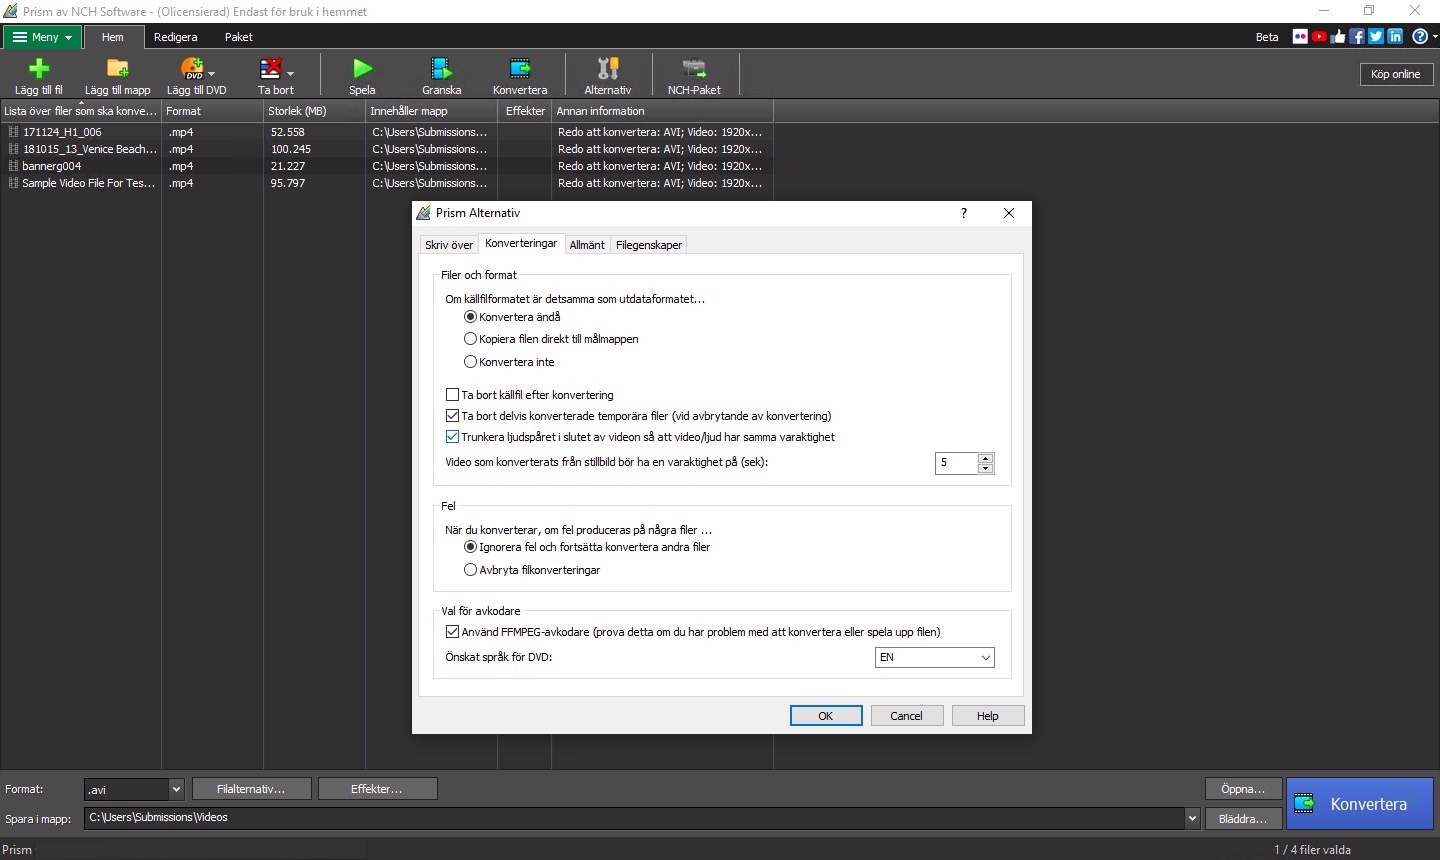
Task: Decrease still-image duration with the down arrow
Action: tap(986, 468)
